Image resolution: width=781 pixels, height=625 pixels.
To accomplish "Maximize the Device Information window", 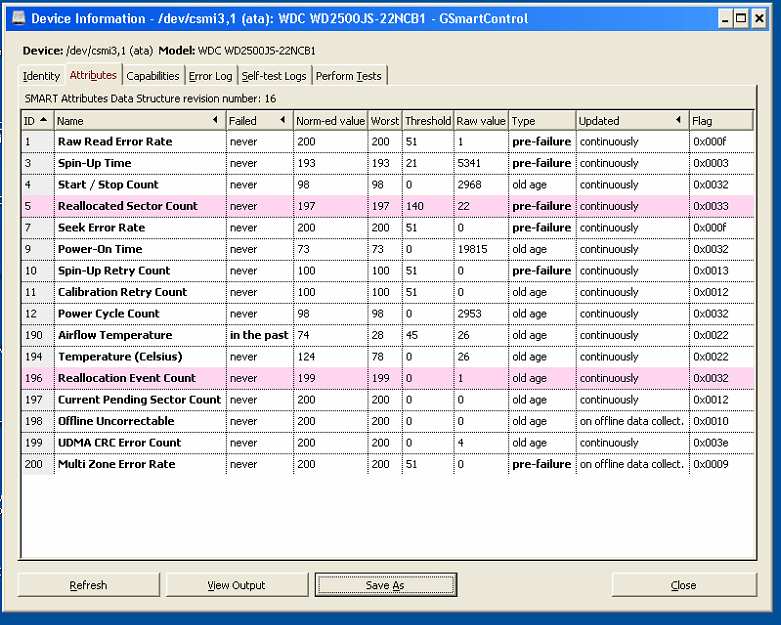I will click(741, 19).
